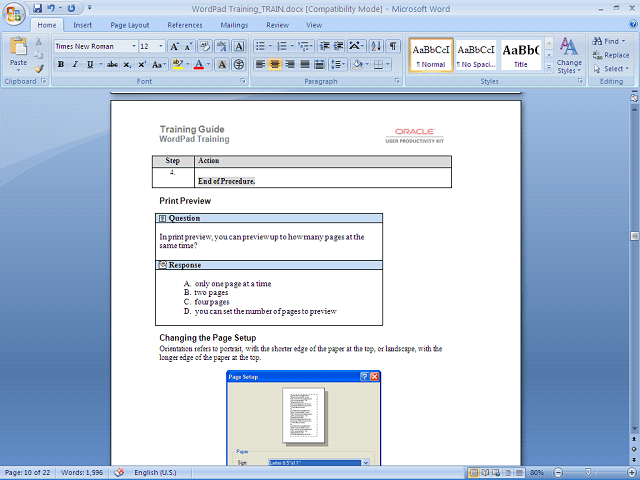Screen dimensions: 640x480
Task: Open the font name dropdown
Action: pyautogui.click(x=133, y=46)
